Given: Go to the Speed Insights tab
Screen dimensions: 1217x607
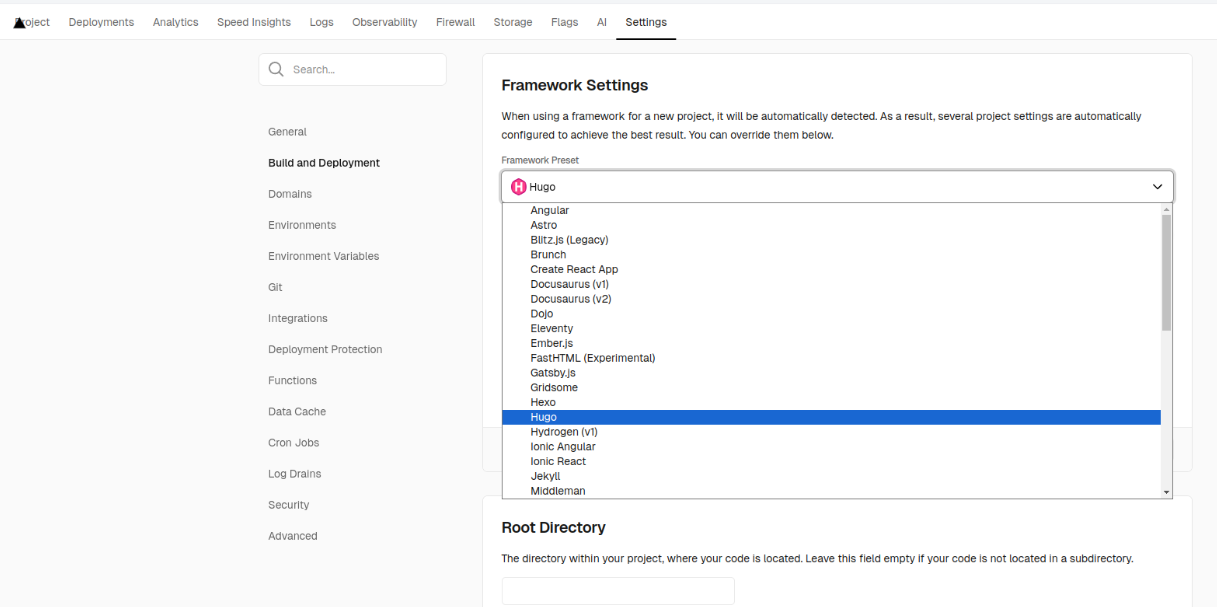Looking at the screenshot, I should coord(254,22).
